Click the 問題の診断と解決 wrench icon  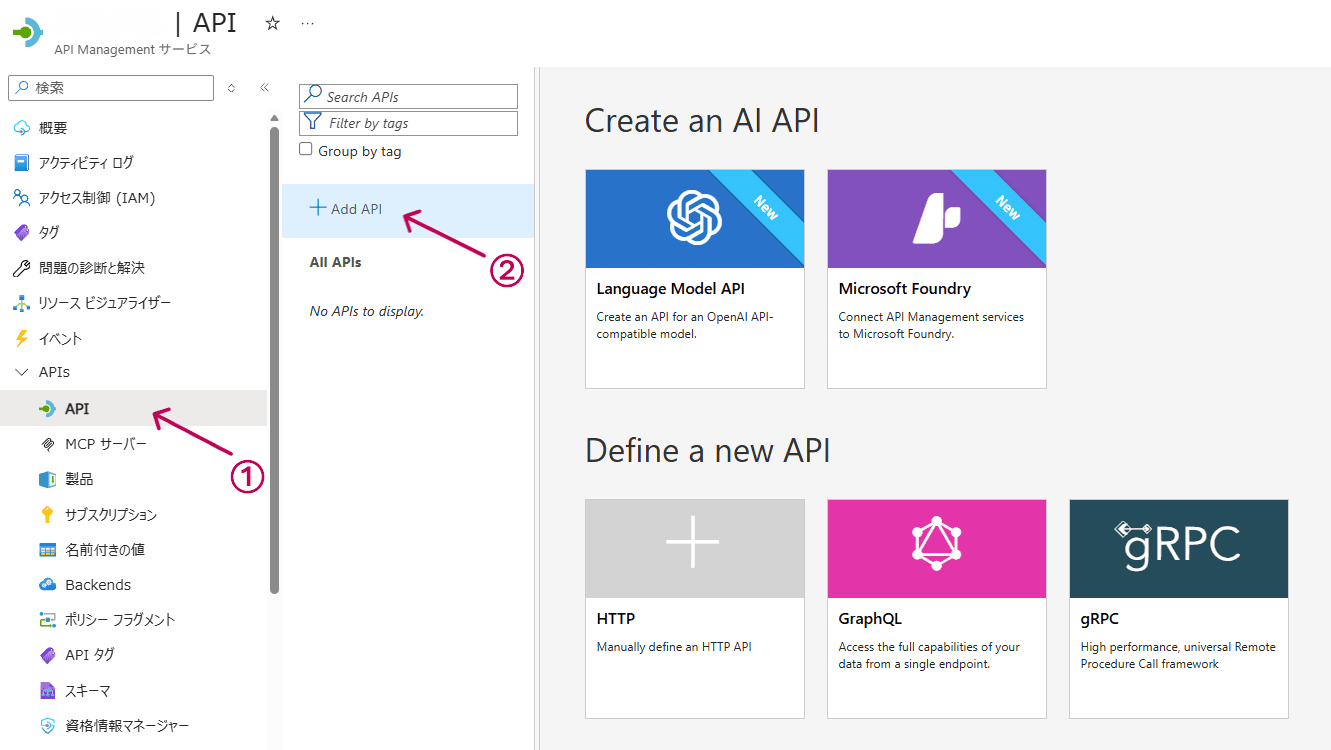pos(22,268)
